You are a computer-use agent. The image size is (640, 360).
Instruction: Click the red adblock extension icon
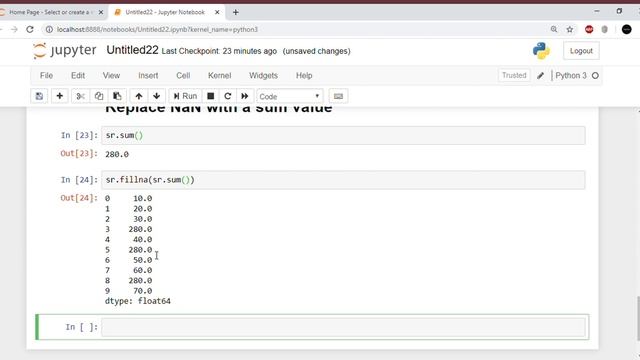(589, 29)
